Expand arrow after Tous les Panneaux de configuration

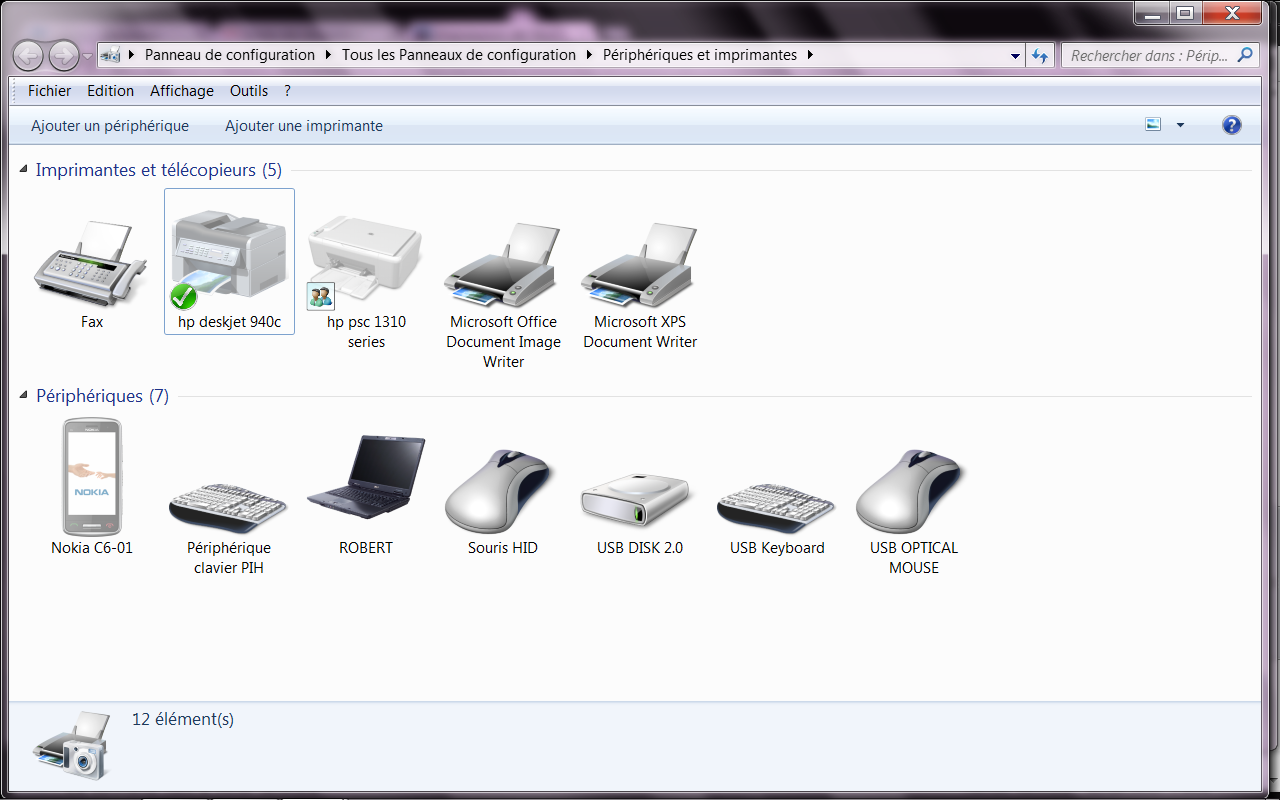(590, 55)
